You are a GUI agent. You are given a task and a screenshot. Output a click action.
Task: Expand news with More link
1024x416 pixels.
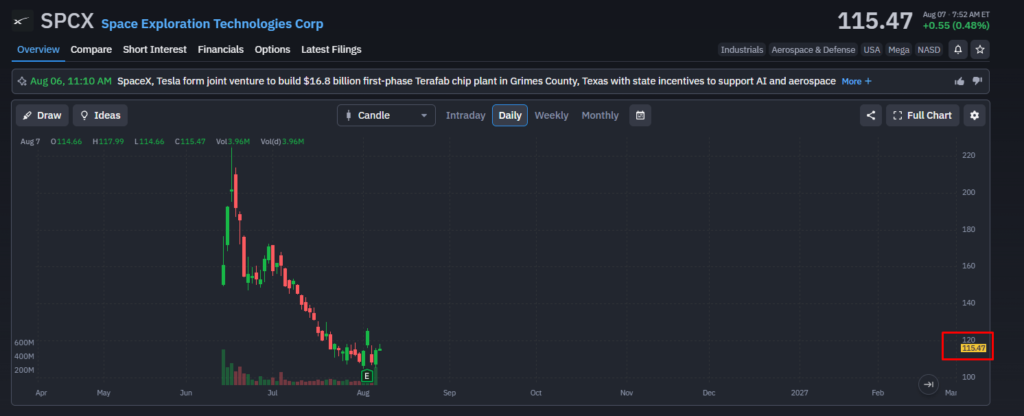point(856,81)
